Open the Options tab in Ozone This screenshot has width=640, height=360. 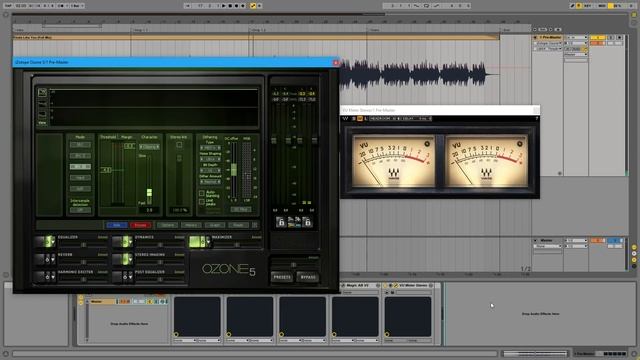(167, 225)
